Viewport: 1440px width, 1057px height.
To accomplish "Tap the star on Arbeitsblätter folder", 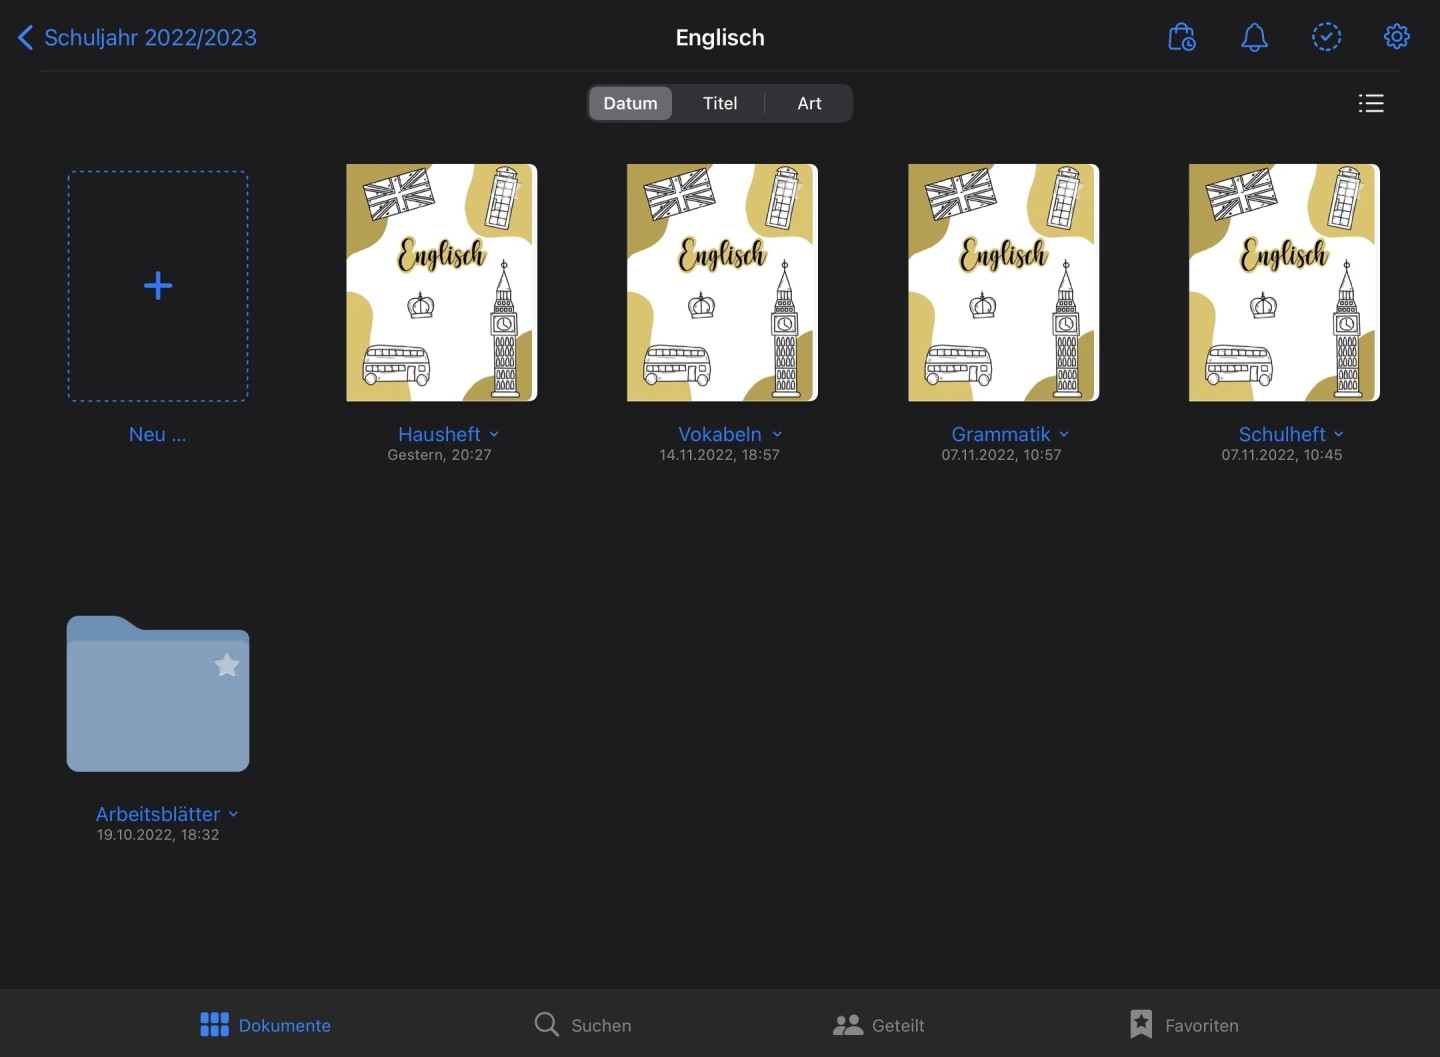I will click(x=227, y=665).
